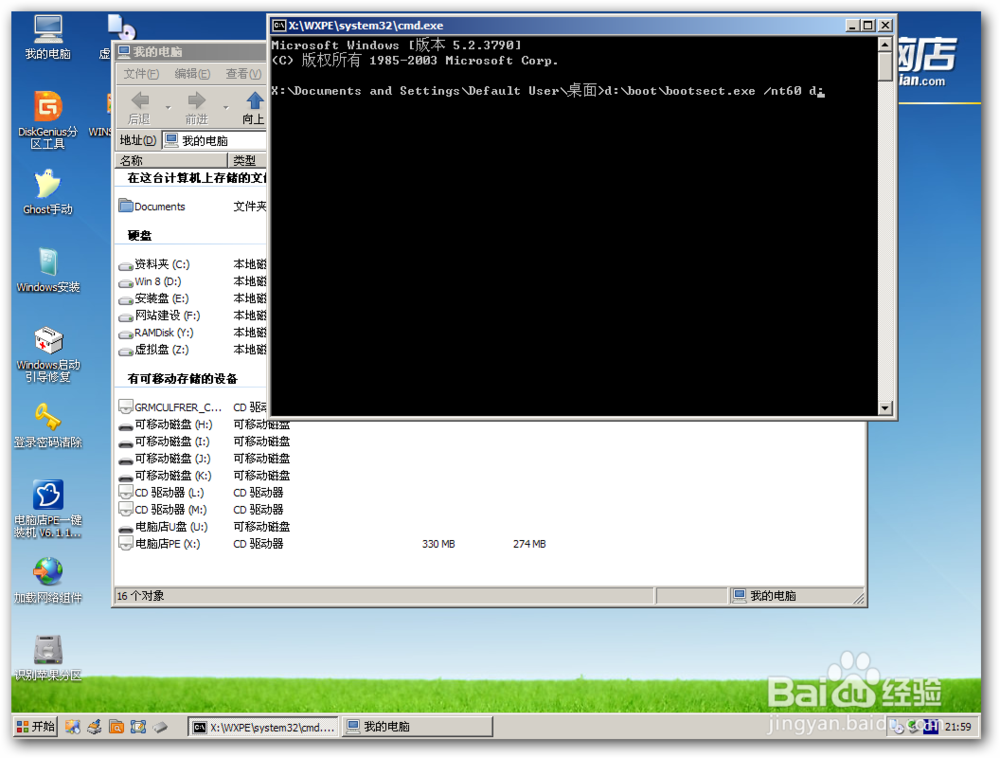Click the 330 MB size cell
The height and width of the screenshot is (758, 1000).
439,544
